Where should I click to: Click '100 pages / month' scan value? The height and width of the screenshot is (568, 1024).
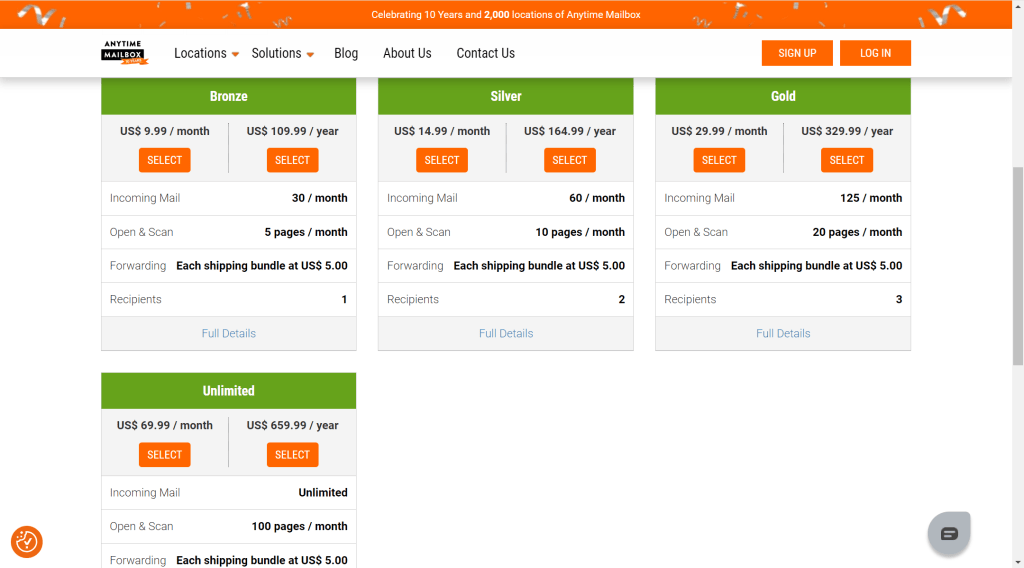tap(300, 526)
